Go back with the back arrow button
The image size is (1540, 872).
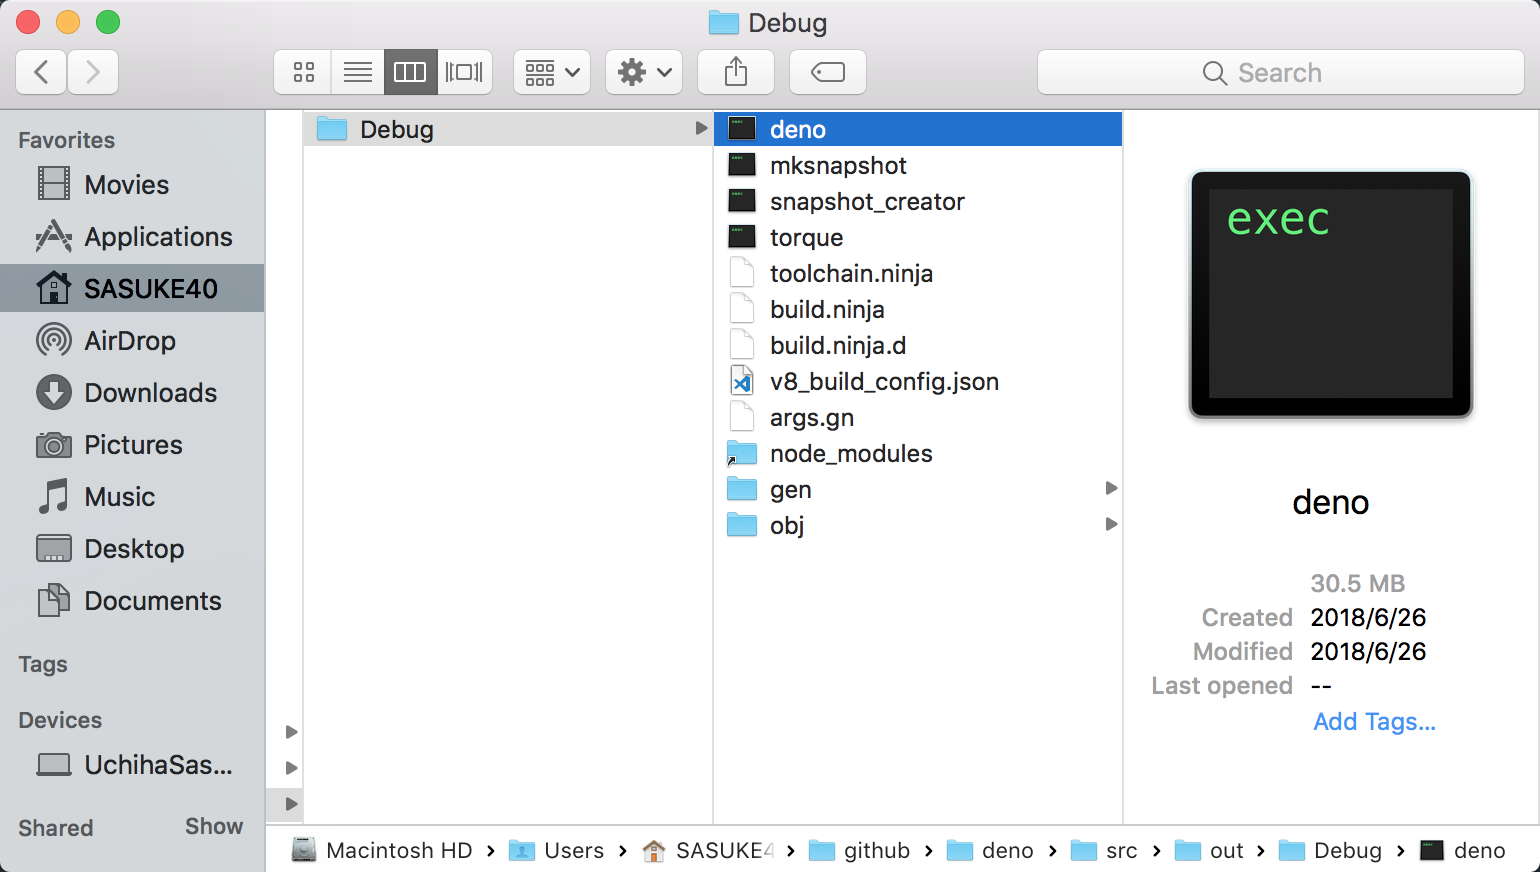pyautogui.click(x=42, y=72)
